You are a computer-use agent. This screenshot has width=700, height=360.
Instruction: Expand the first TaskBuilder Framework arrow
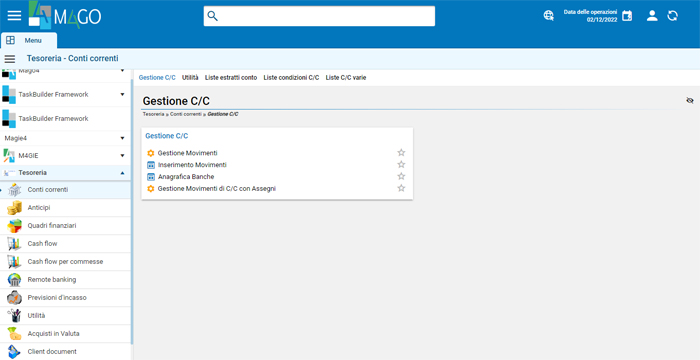pyautogui.click(x=122, y=95)
